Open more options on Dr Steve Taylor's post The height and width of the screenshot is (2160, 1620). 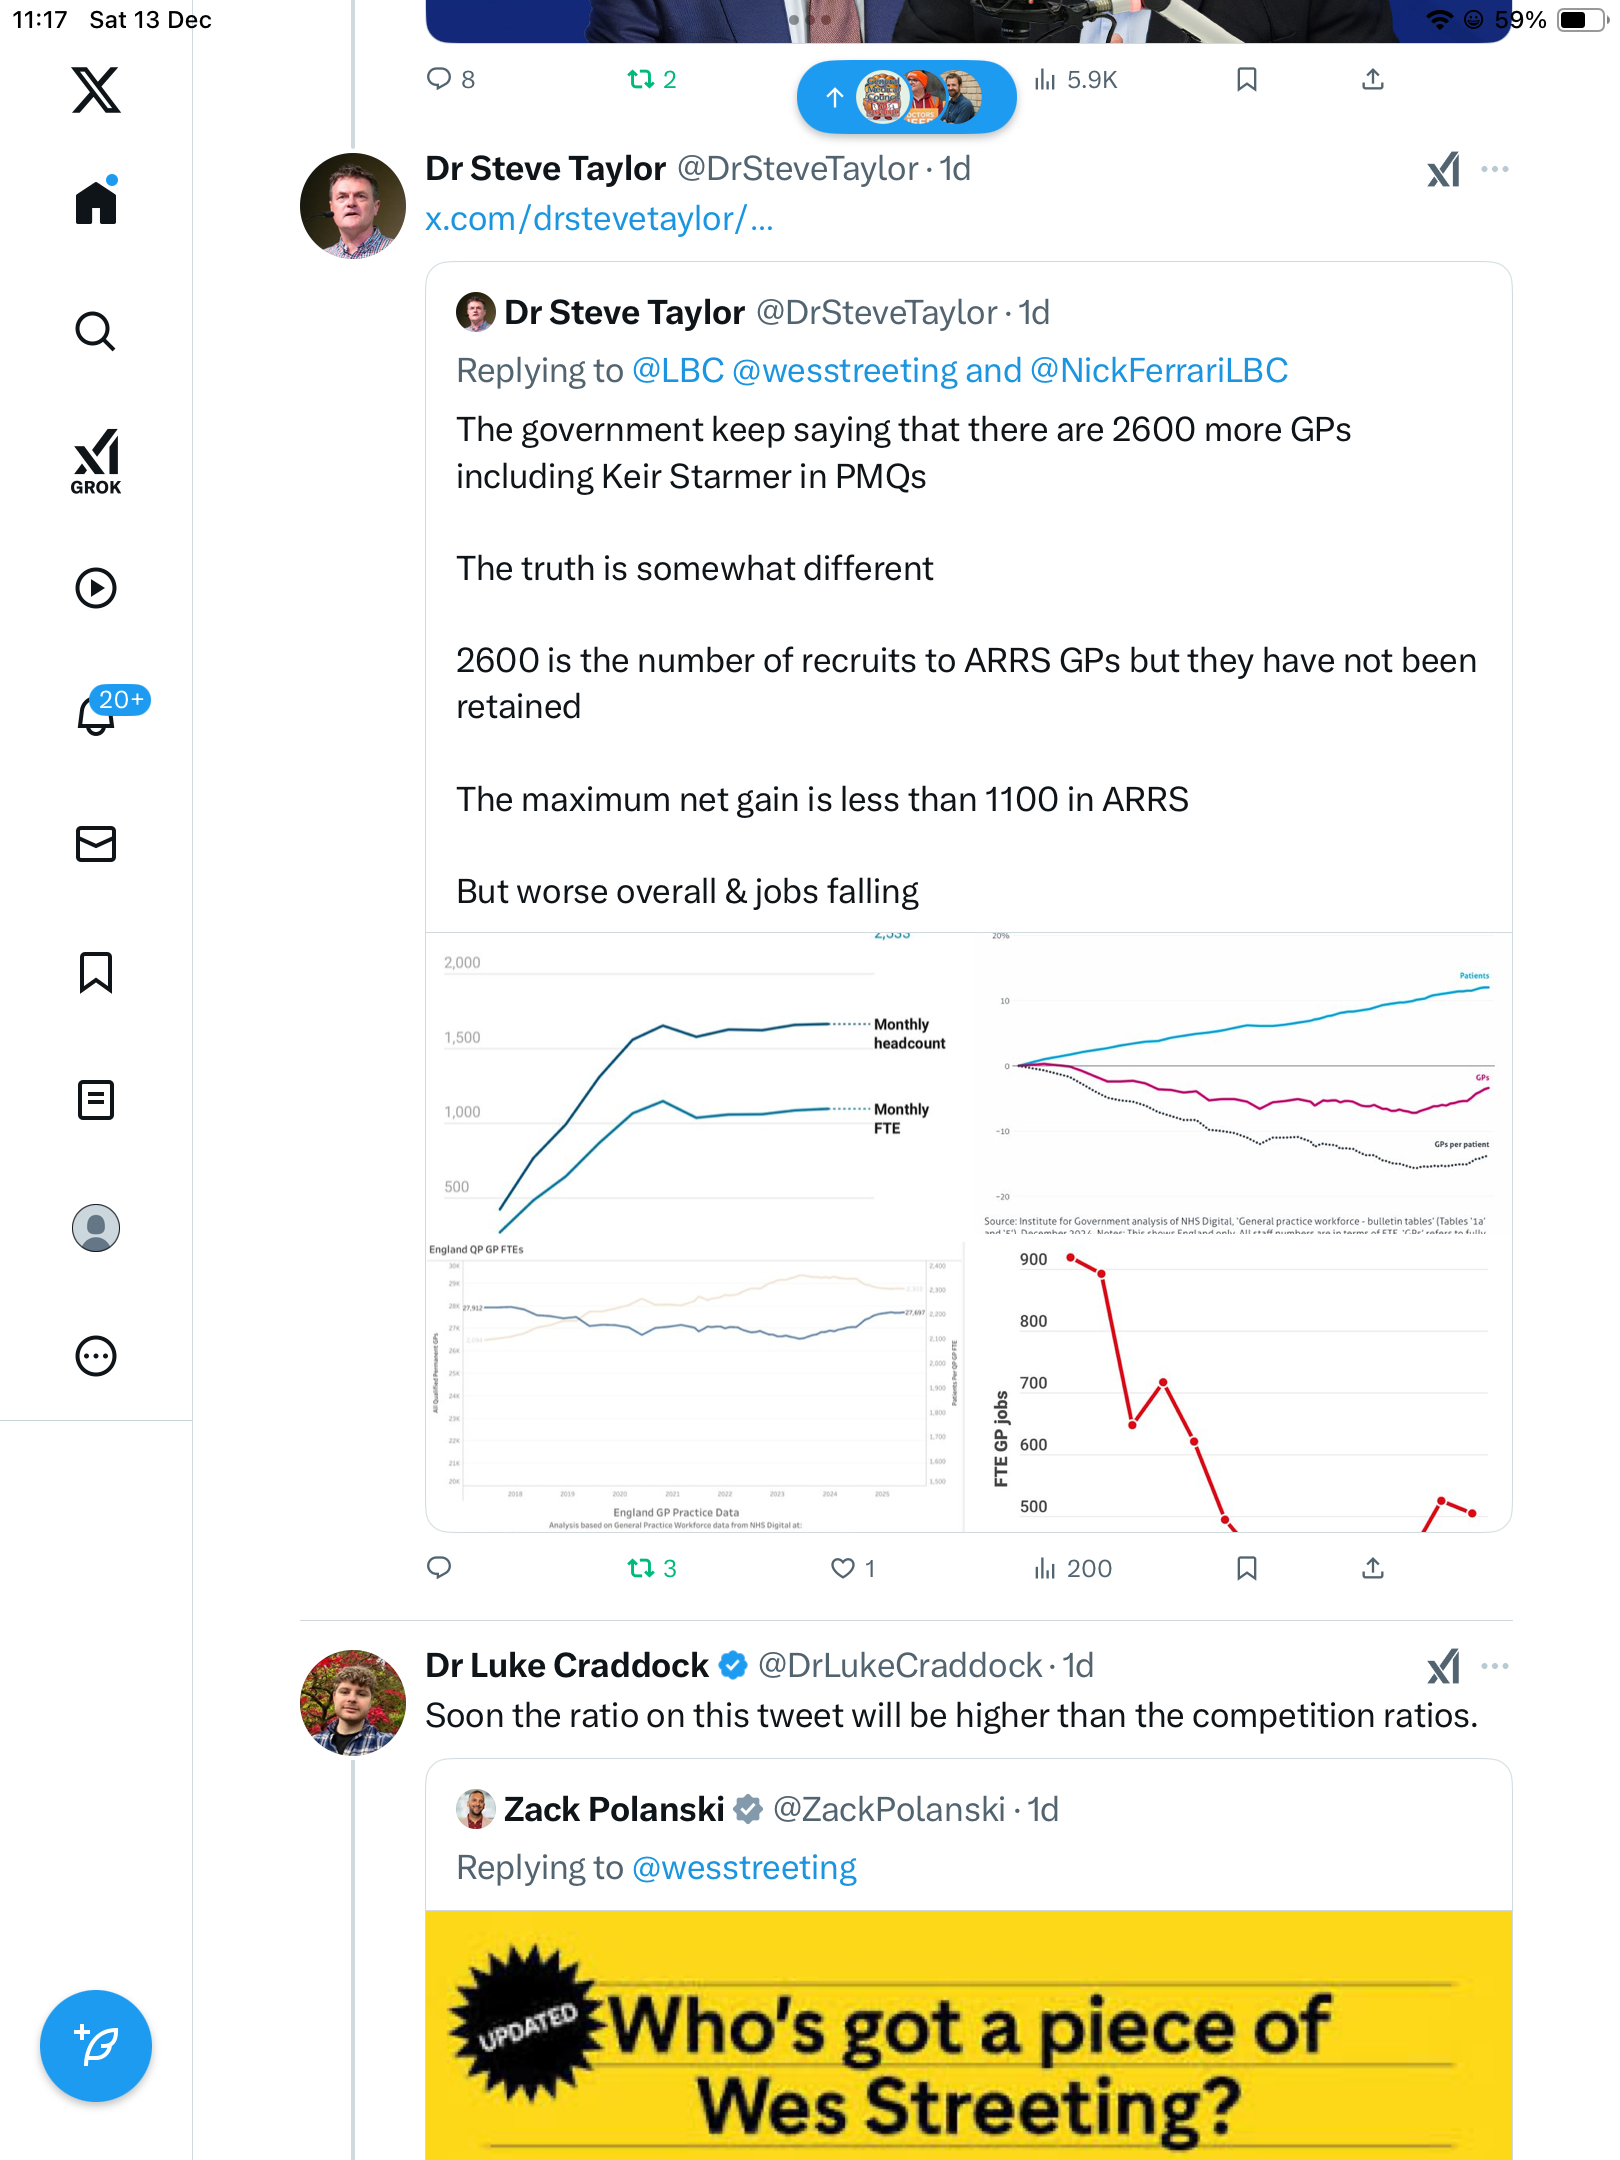(1494, 169)
